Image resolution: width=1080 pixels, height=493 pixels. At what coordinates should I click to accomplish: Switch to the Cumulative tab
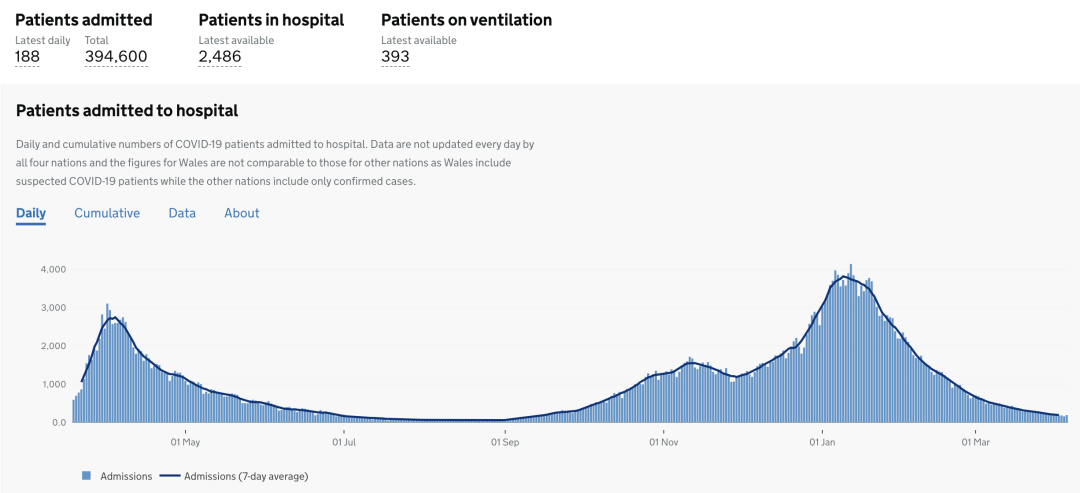point(107,213)
